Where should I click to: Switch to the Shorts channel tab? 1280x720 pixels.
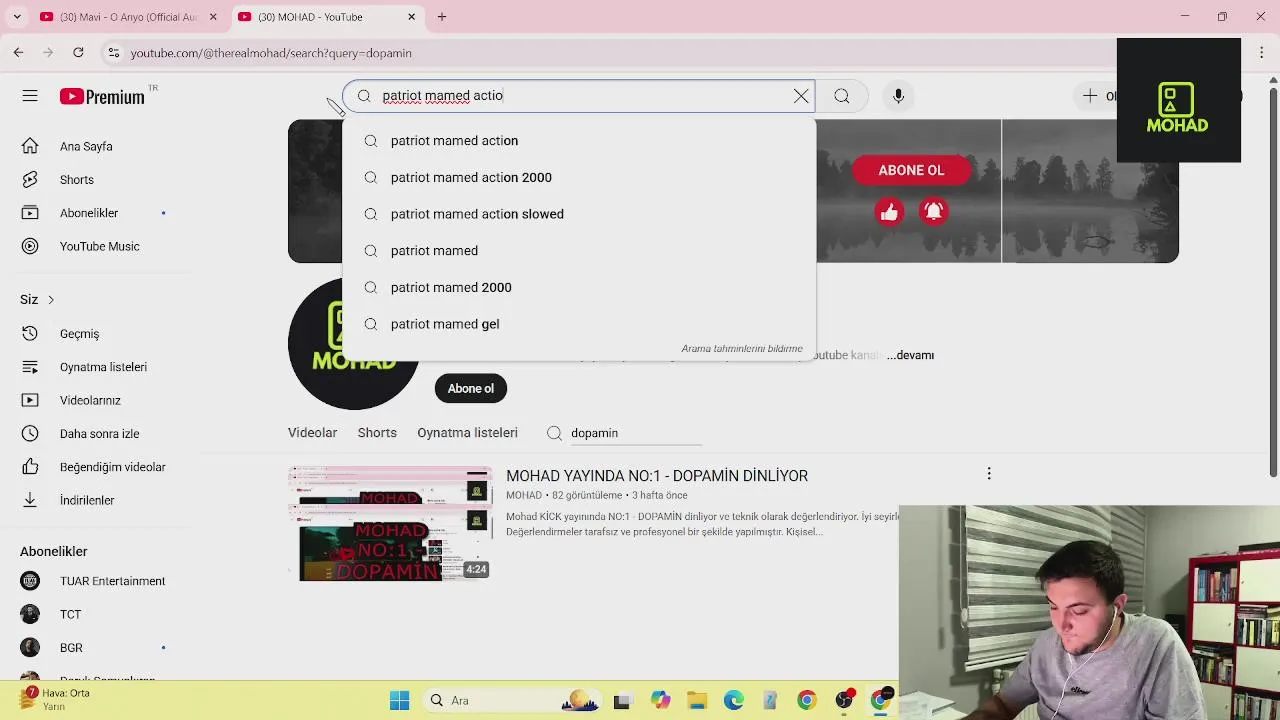pyautogui.click(x=377, y=433)
